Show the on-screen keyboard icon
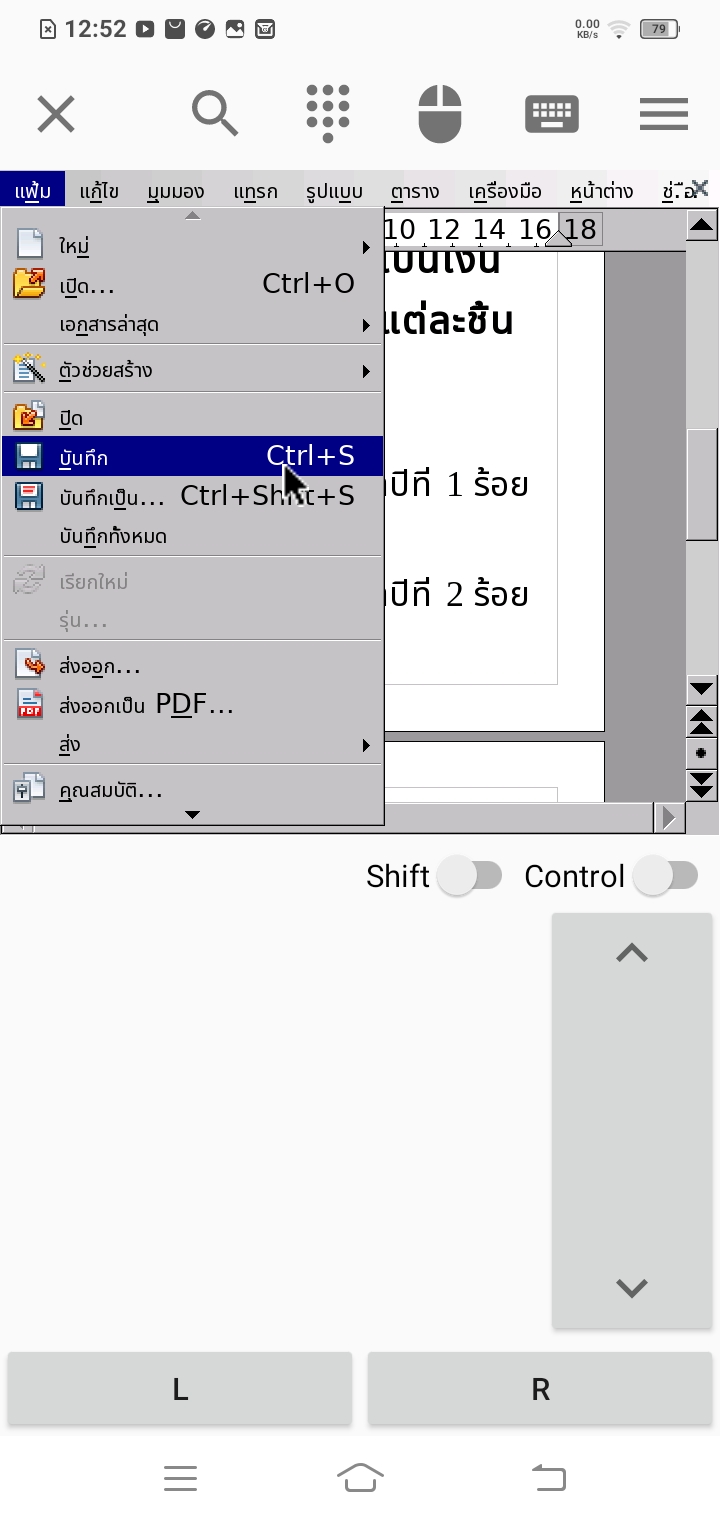 [x=551, y=114]
